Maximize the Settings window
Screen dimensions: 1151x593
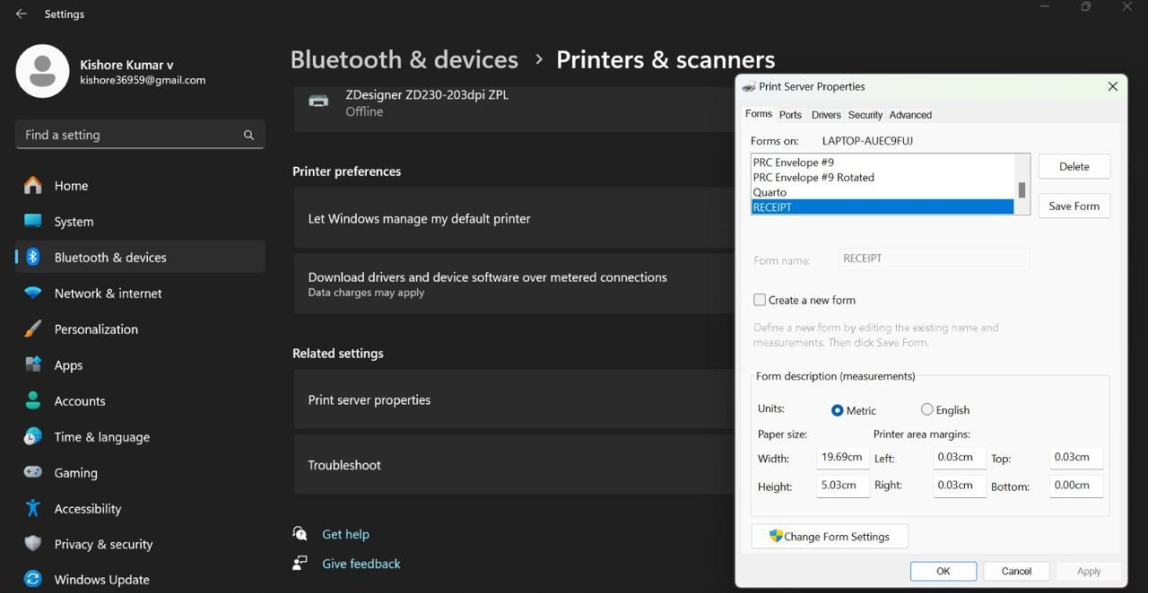coord(1086,7)
